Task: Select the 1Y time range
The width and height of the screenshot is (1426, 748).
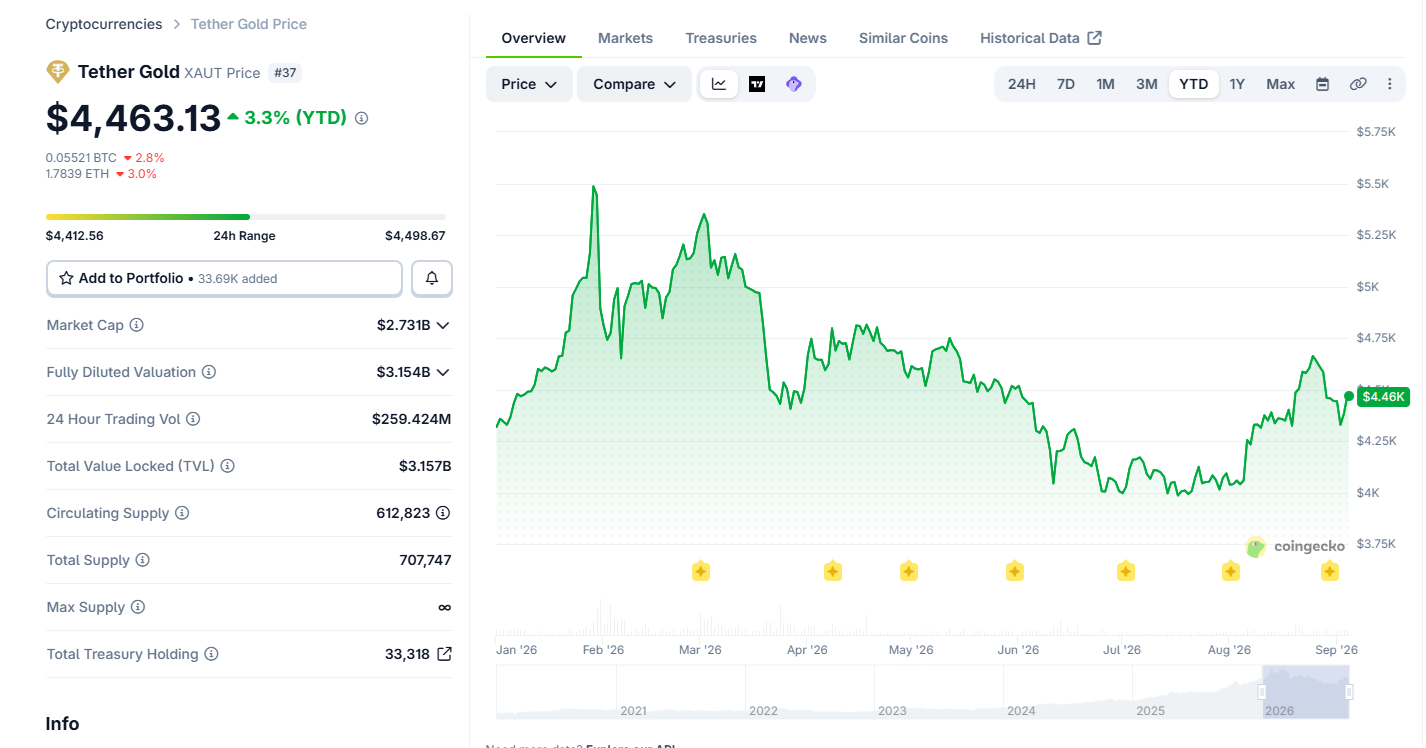Action: pos(1237,84)
